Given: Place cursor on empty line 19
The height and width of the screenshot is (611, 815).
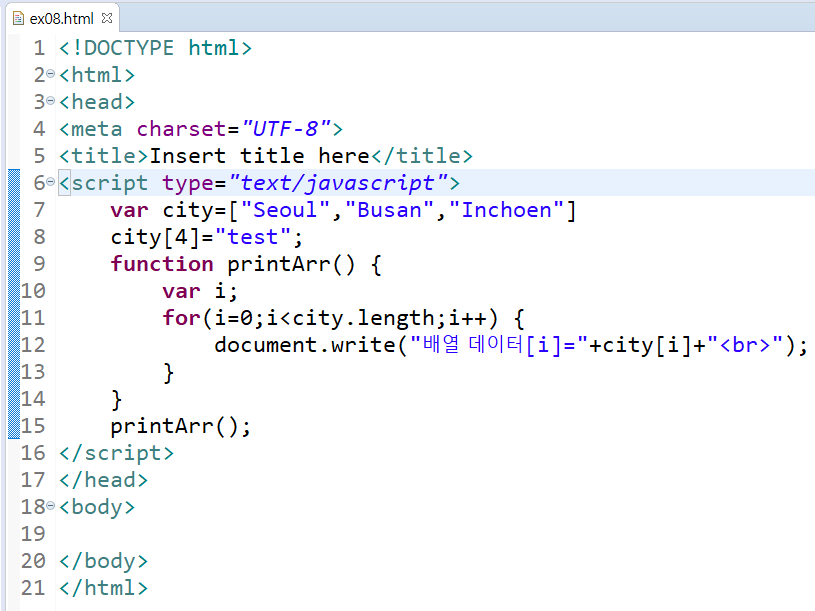Looking at the screenshot, I should click(x=437, y=534).
